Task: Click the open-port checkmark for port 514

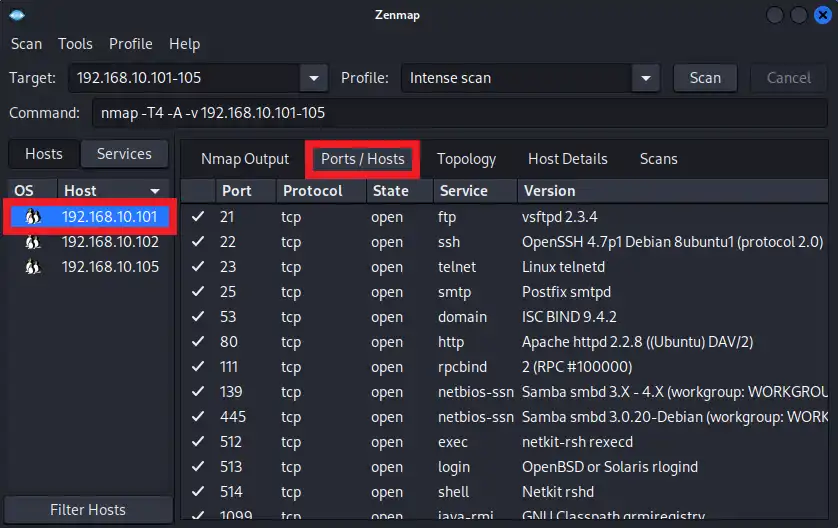Action: (198, 492)
